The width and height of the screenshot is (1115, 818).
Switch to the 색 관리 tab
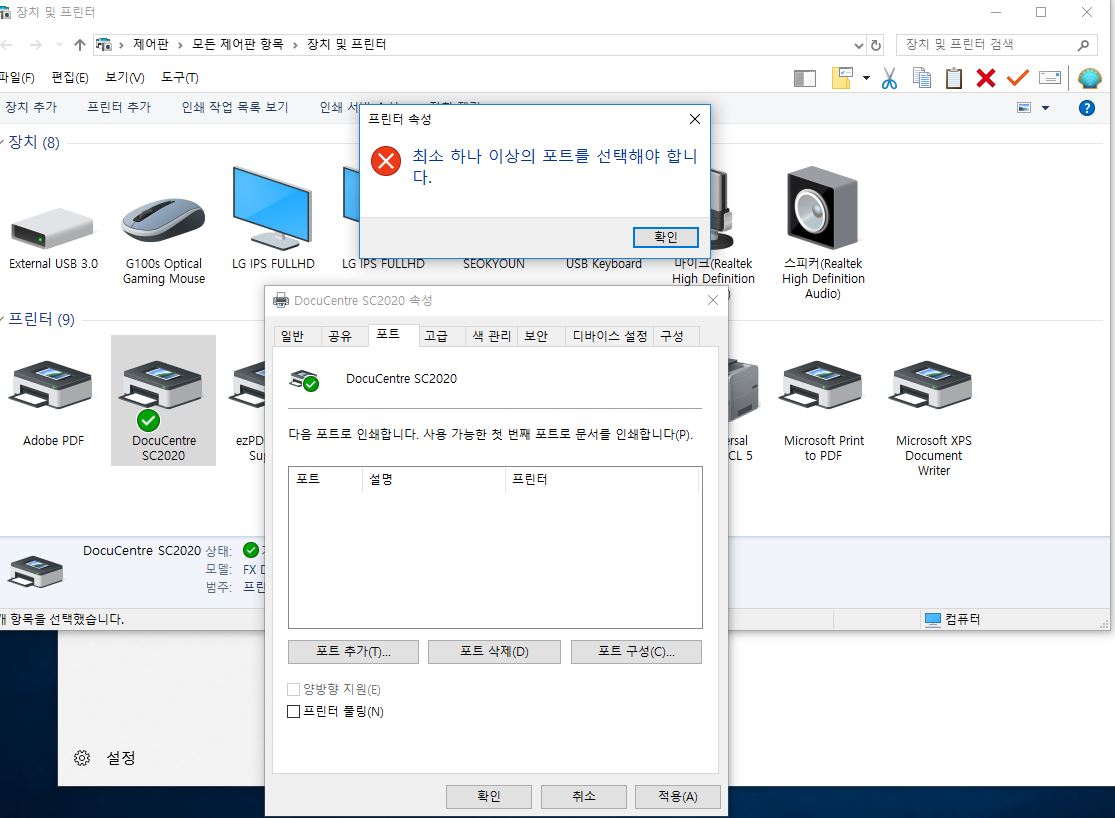pos(490,336)
